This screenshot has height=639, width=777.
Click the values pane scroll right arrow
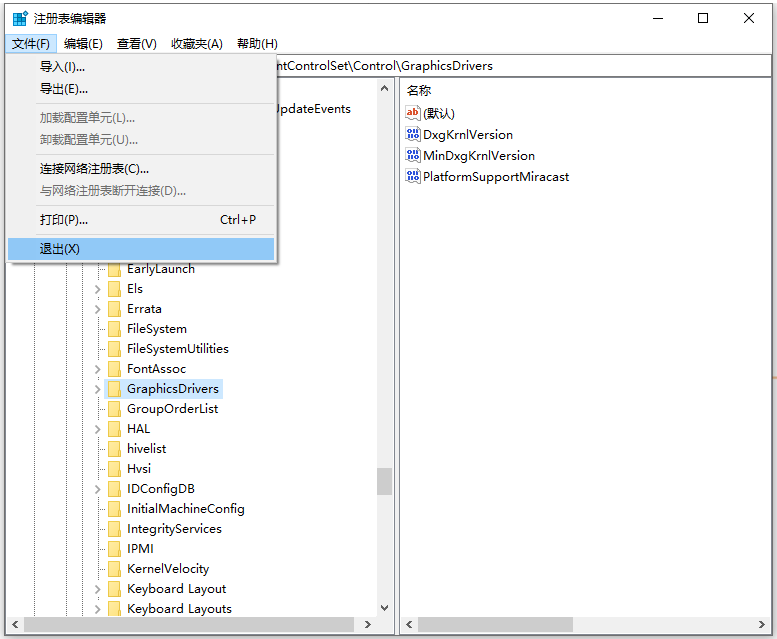coord(762,625)
